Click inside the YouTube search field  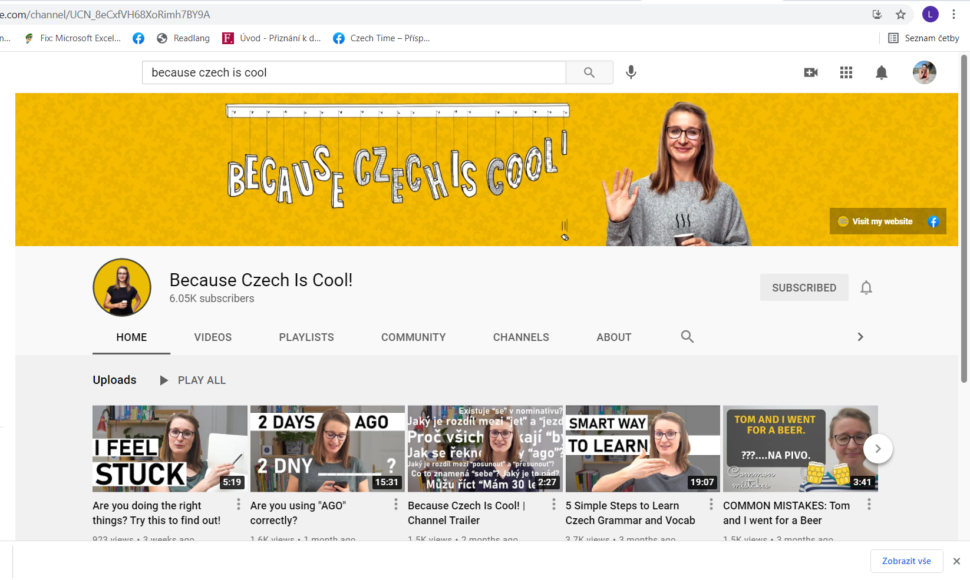[x=350, y=72]
